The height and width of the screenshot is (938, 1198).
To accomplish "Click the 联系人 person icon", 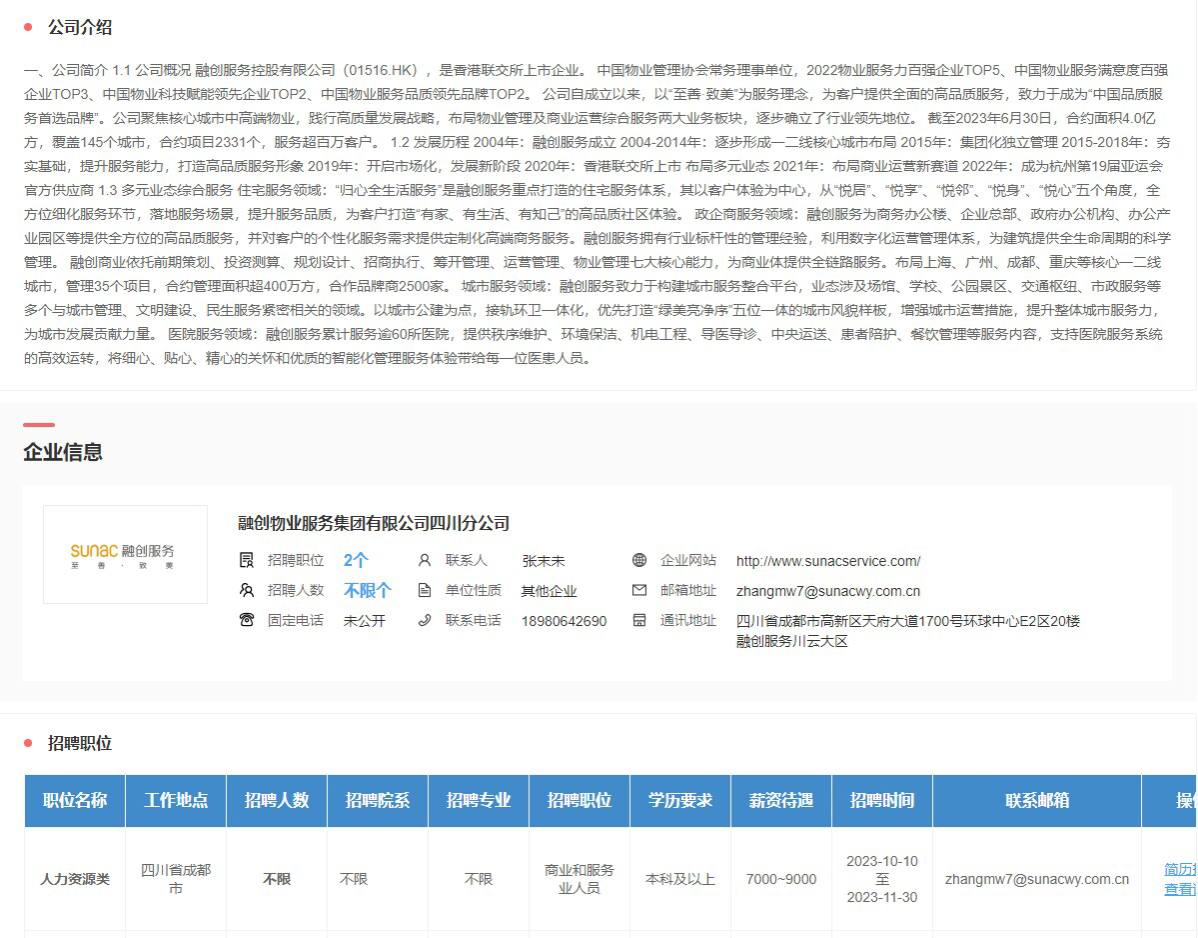I will [x=425, y=561].
